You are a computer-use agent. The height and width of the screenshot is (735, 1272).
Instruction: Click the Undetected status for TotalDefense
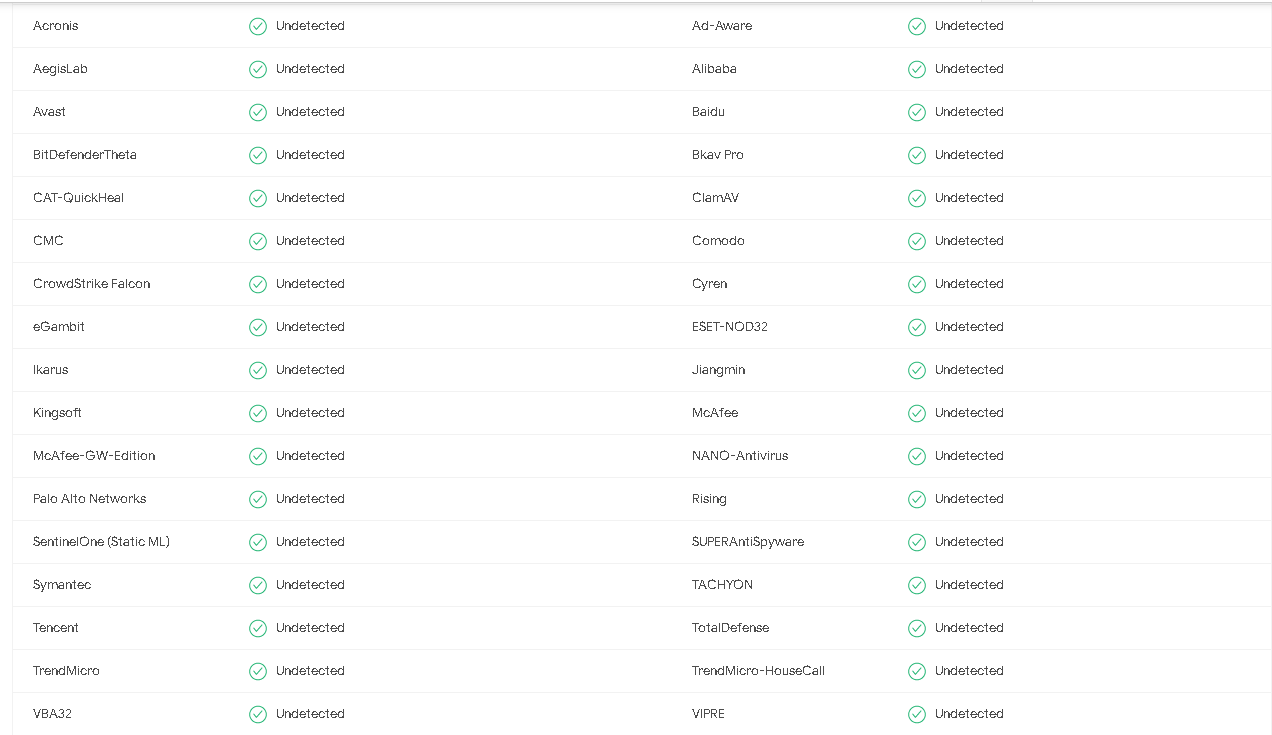pyautogui.click(x=969, y=628)
